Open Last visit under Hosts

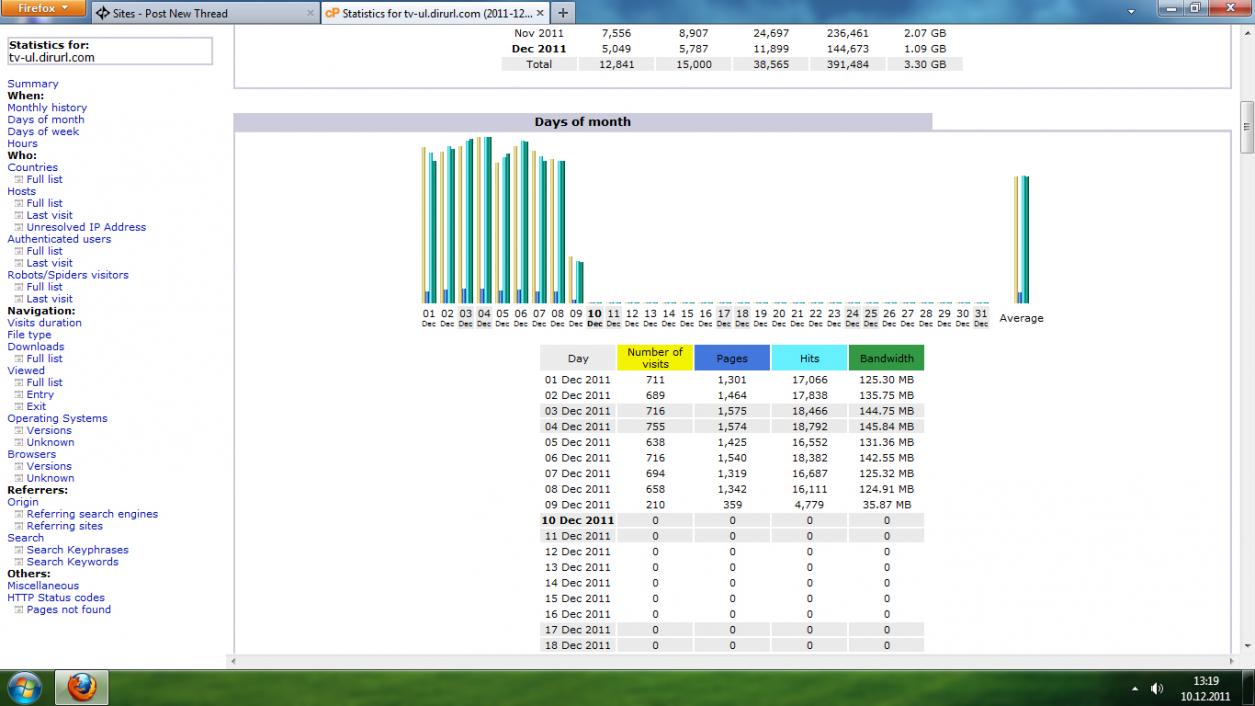(50, 216)
